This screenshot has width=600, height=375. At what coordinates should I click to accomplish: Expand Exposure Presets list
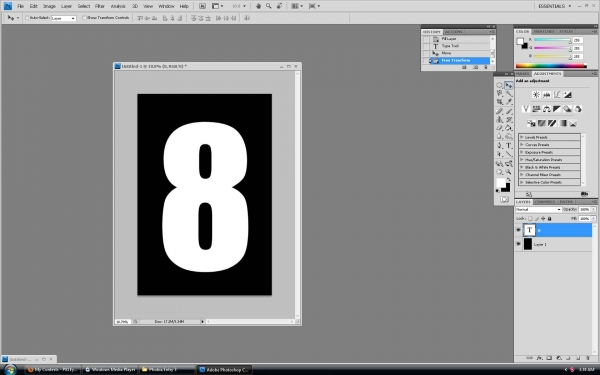[x=521, y=152]
